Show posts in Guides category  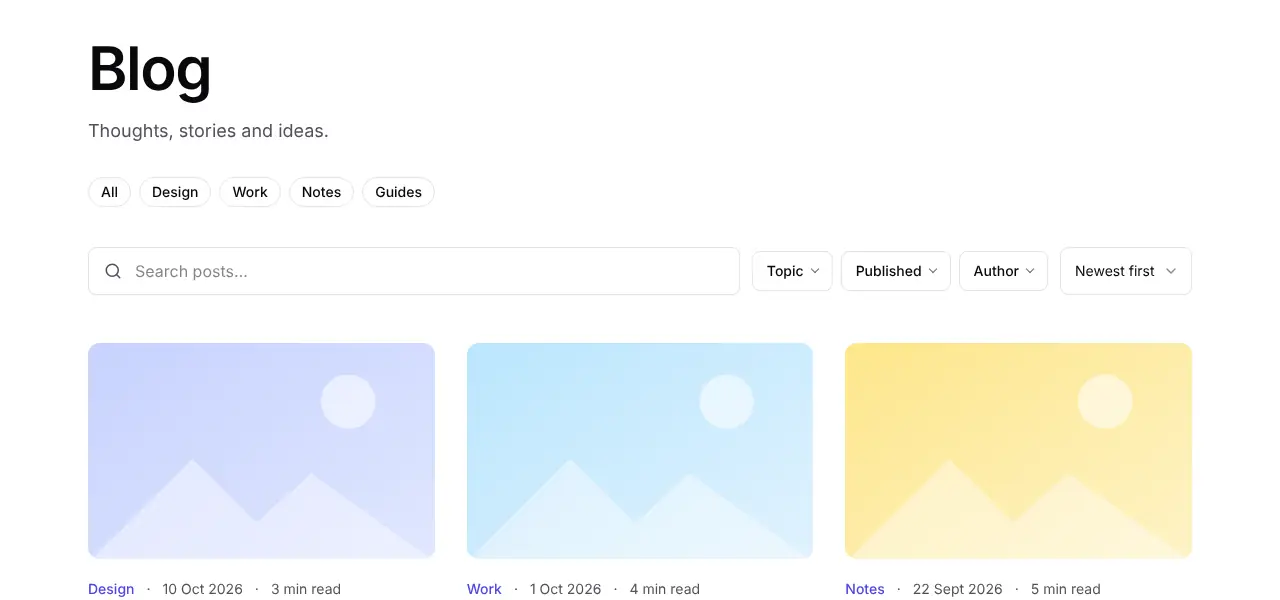point(398,192)
